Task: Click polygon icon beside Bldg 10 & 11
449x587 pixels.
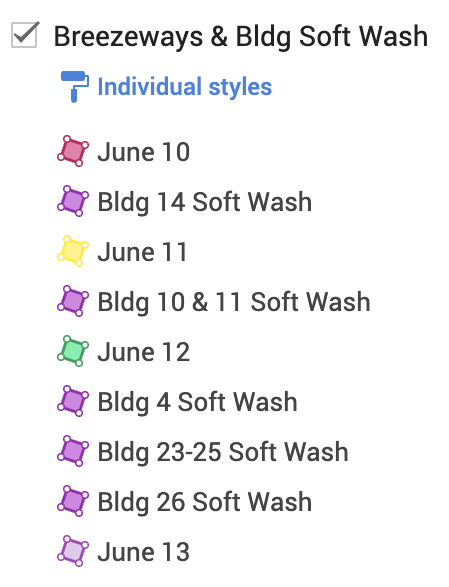Action: tap(73, 301)
